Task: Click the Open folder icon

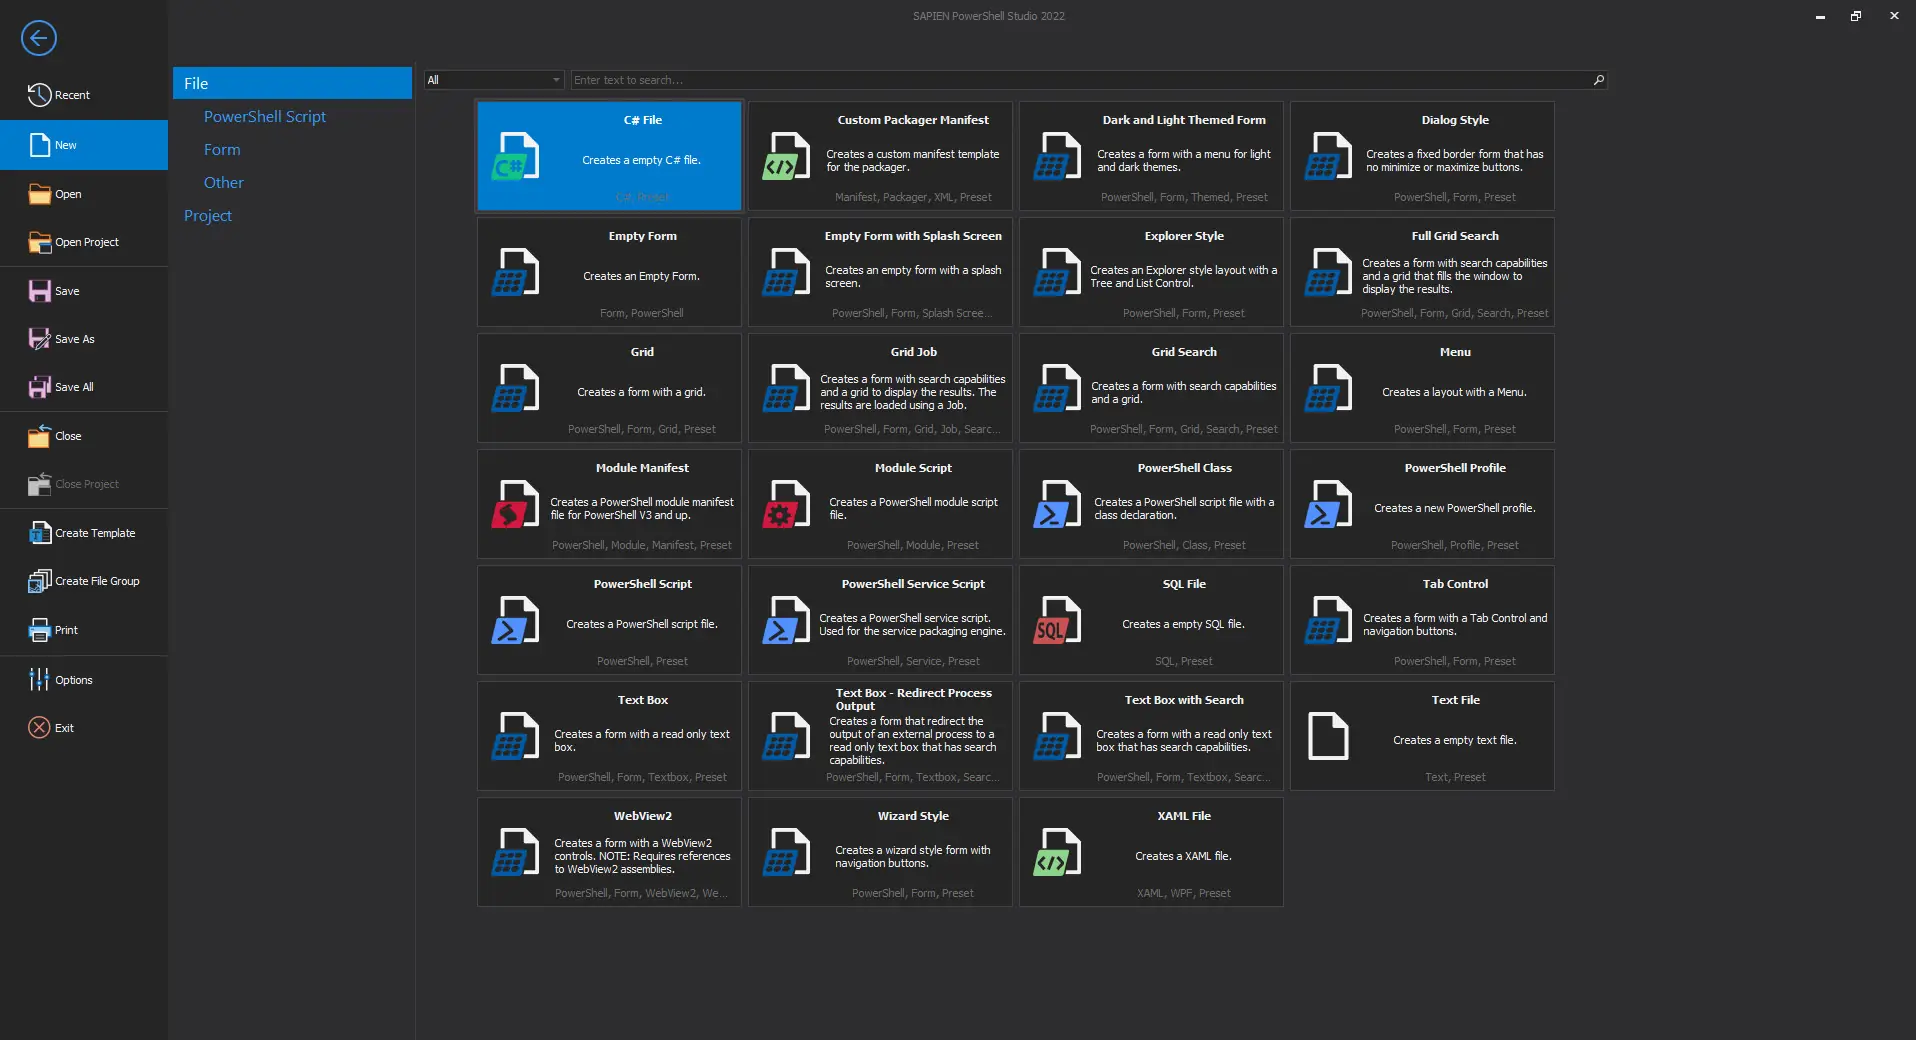Action: tap(39, 194)
